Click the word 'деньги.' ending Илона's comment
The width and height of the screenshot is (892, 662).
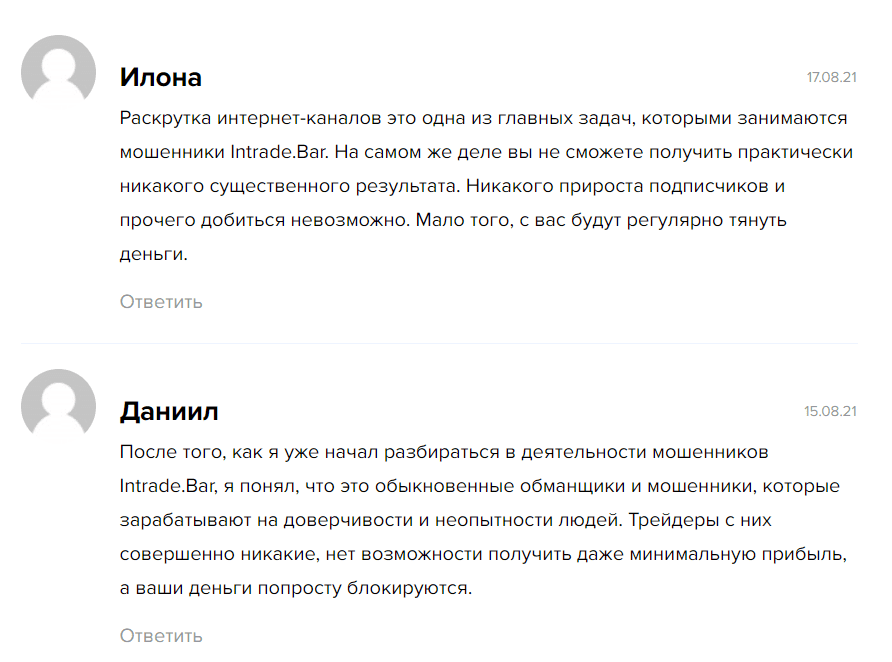click(x=154, y=254)
